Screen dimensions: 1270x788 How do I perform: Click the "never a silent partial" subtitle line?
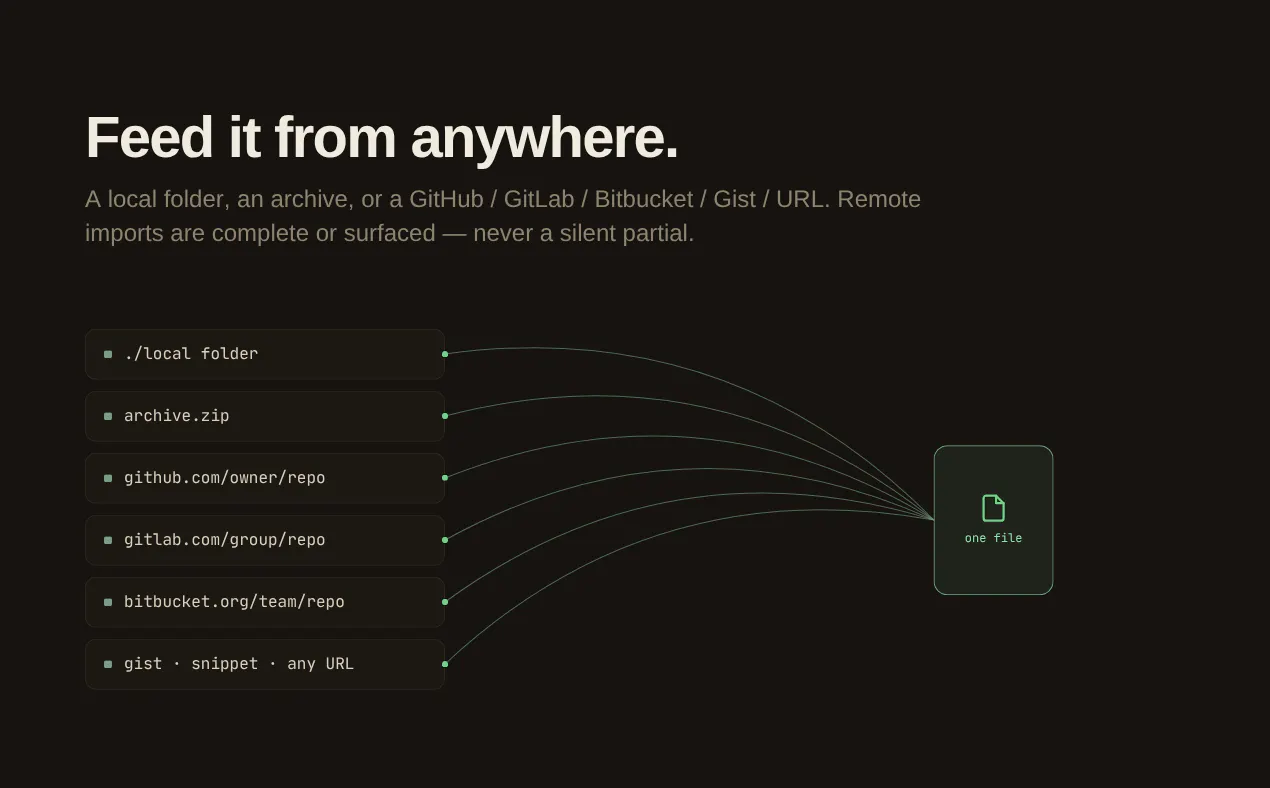(x=390, y=233)
